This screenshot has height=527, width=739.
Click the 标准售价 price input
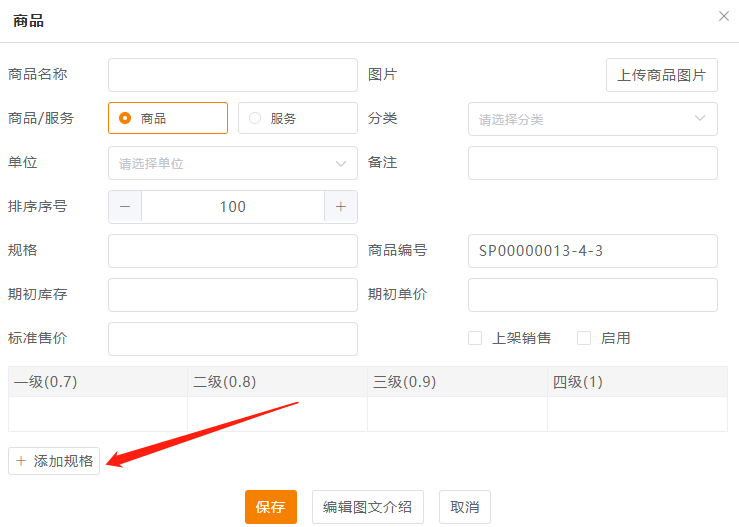click(232, 339)
